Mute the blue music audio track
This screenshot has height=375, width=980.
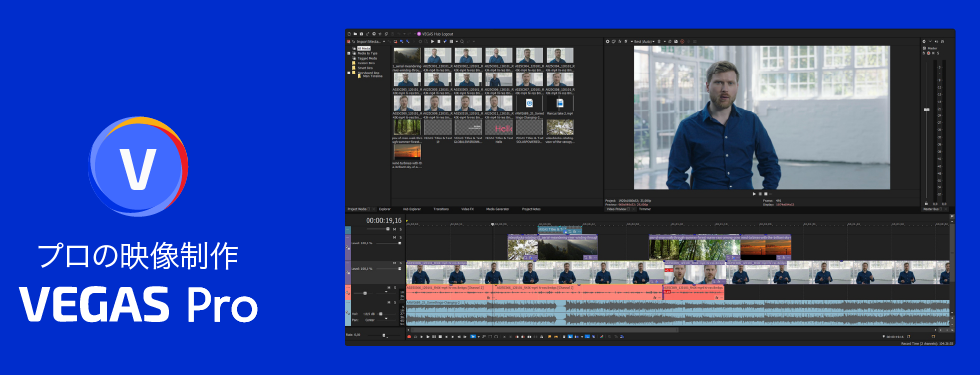click(x=389, y=302)
